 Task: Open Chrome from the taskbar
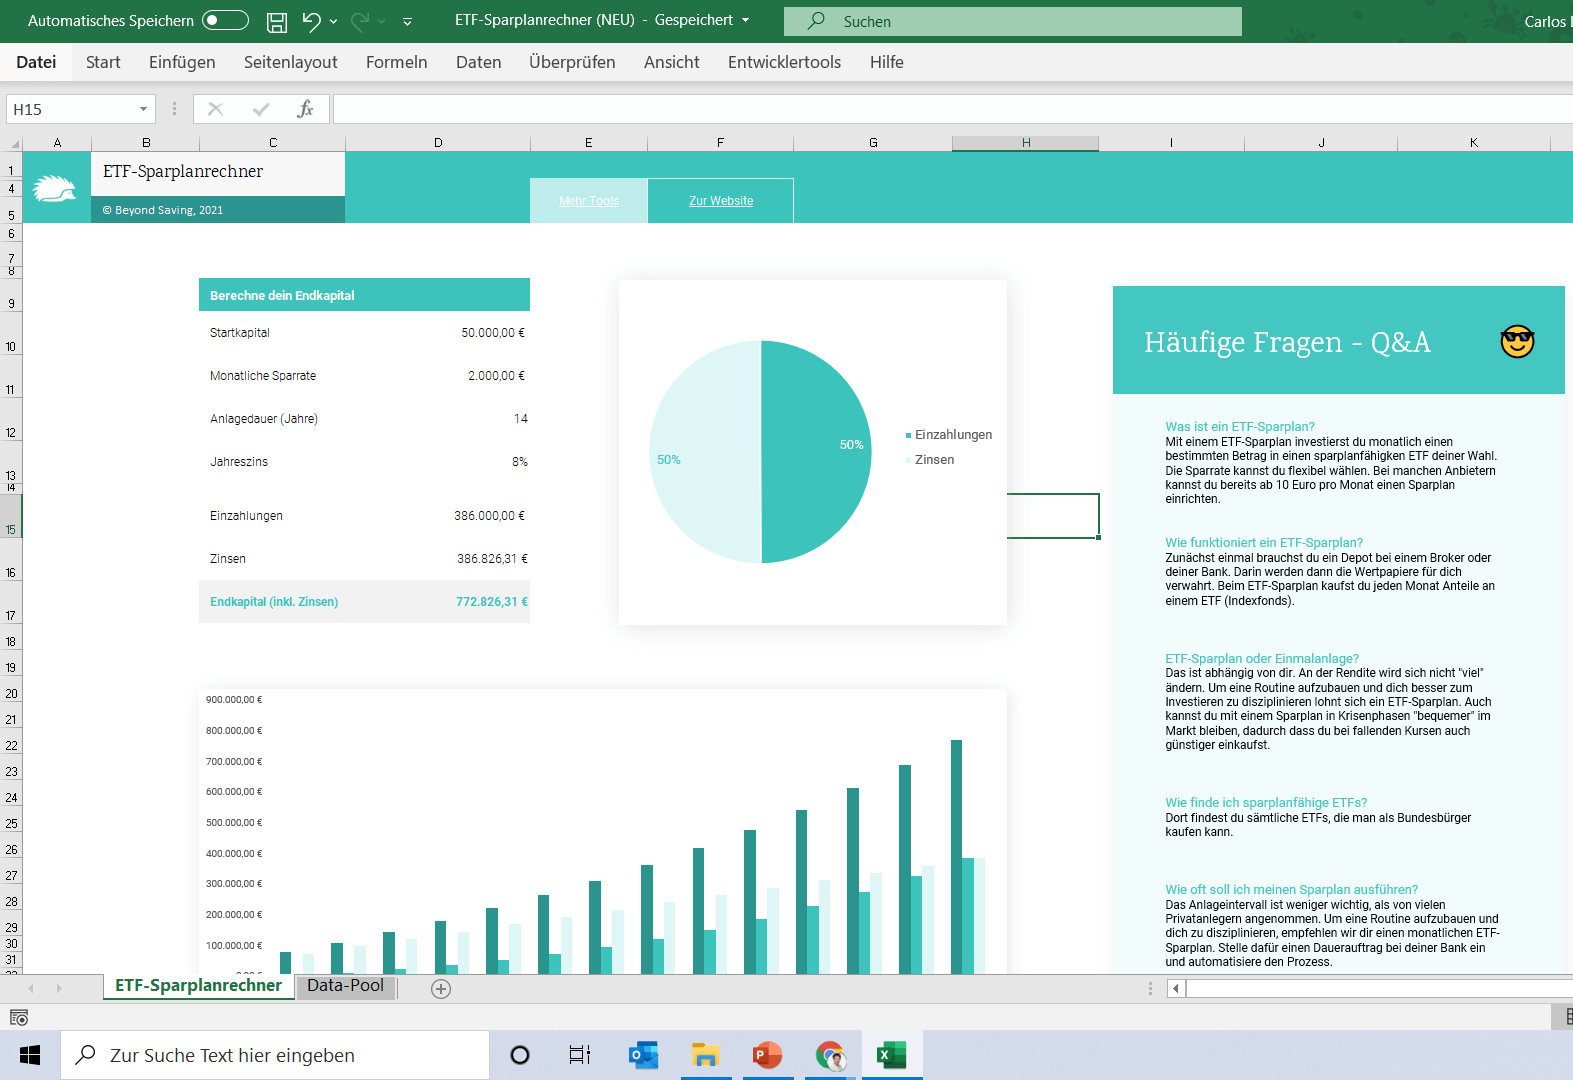coord(830,1055)
